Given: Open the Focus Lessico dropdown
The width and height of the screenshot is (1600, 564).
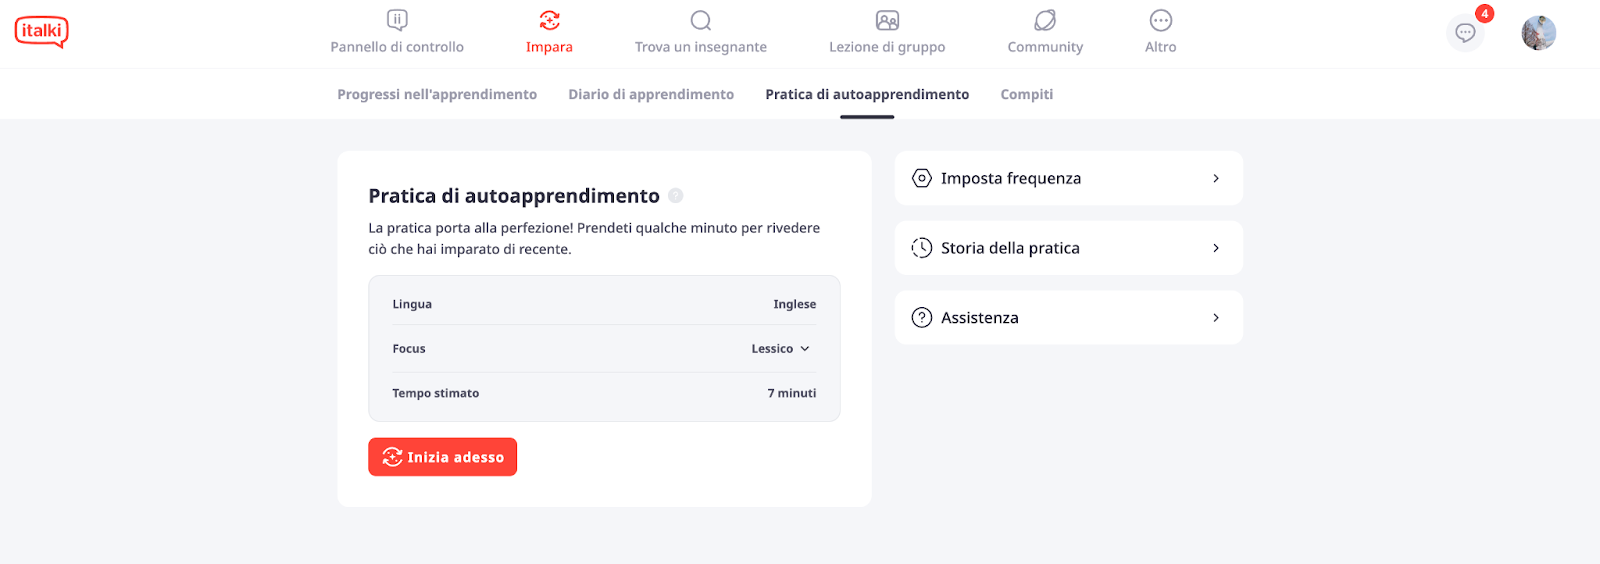Looking at the screenshot, I should 781,349.
